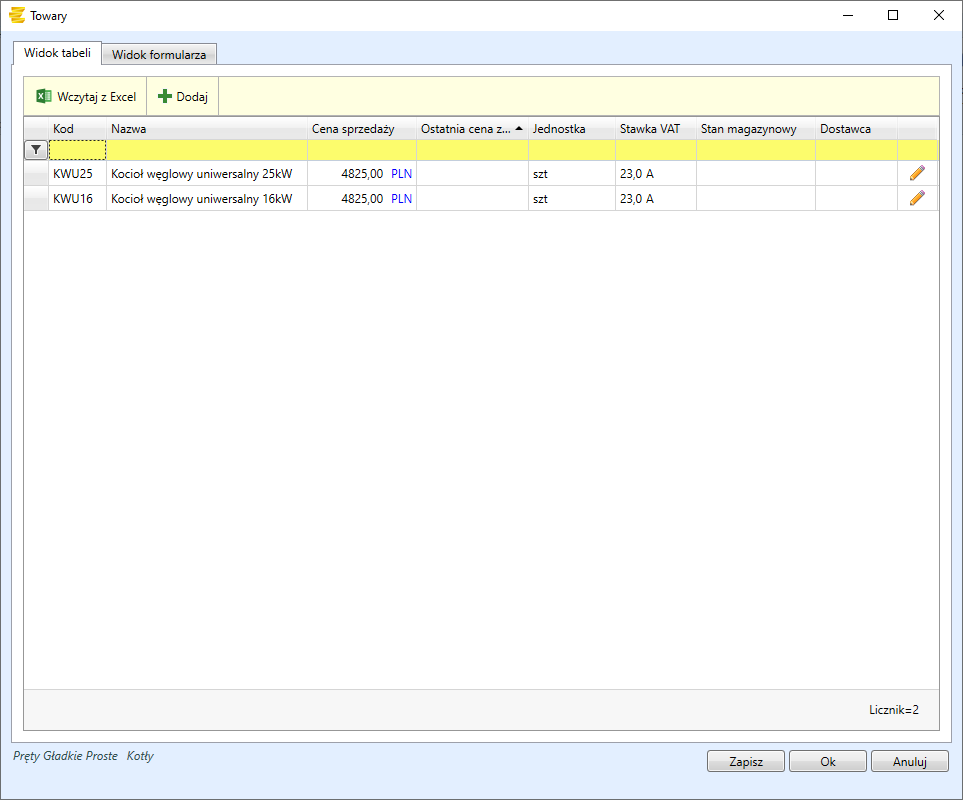This screenshot has height=800, width=963.
Task: Cancel using the Anuluj button
Action: point(909,762)
